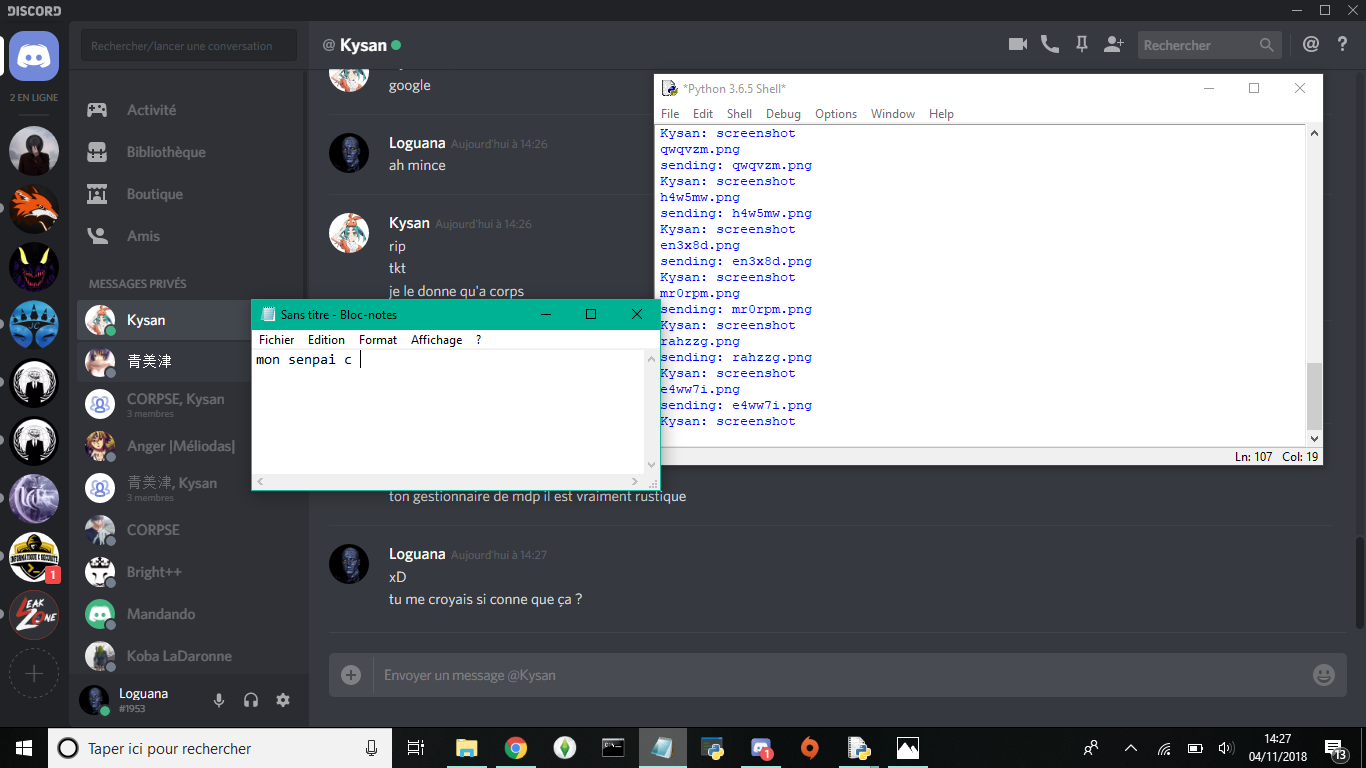This screenshot has width=1366, height=768.
Task: Start a video call with Kysan
Action: pos(1018,44)
